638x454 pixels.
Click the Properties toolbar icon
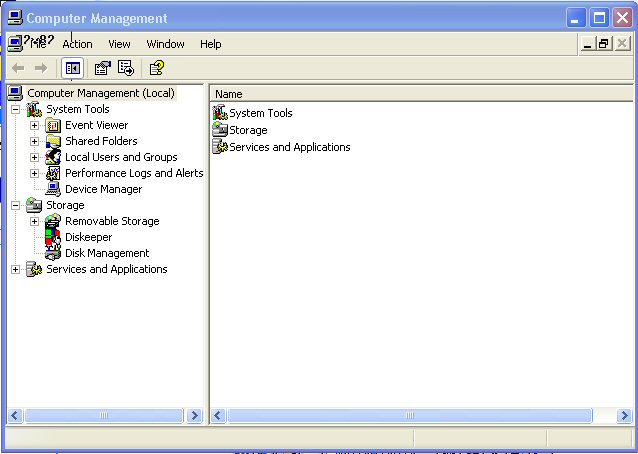click(x=102, y=68)
